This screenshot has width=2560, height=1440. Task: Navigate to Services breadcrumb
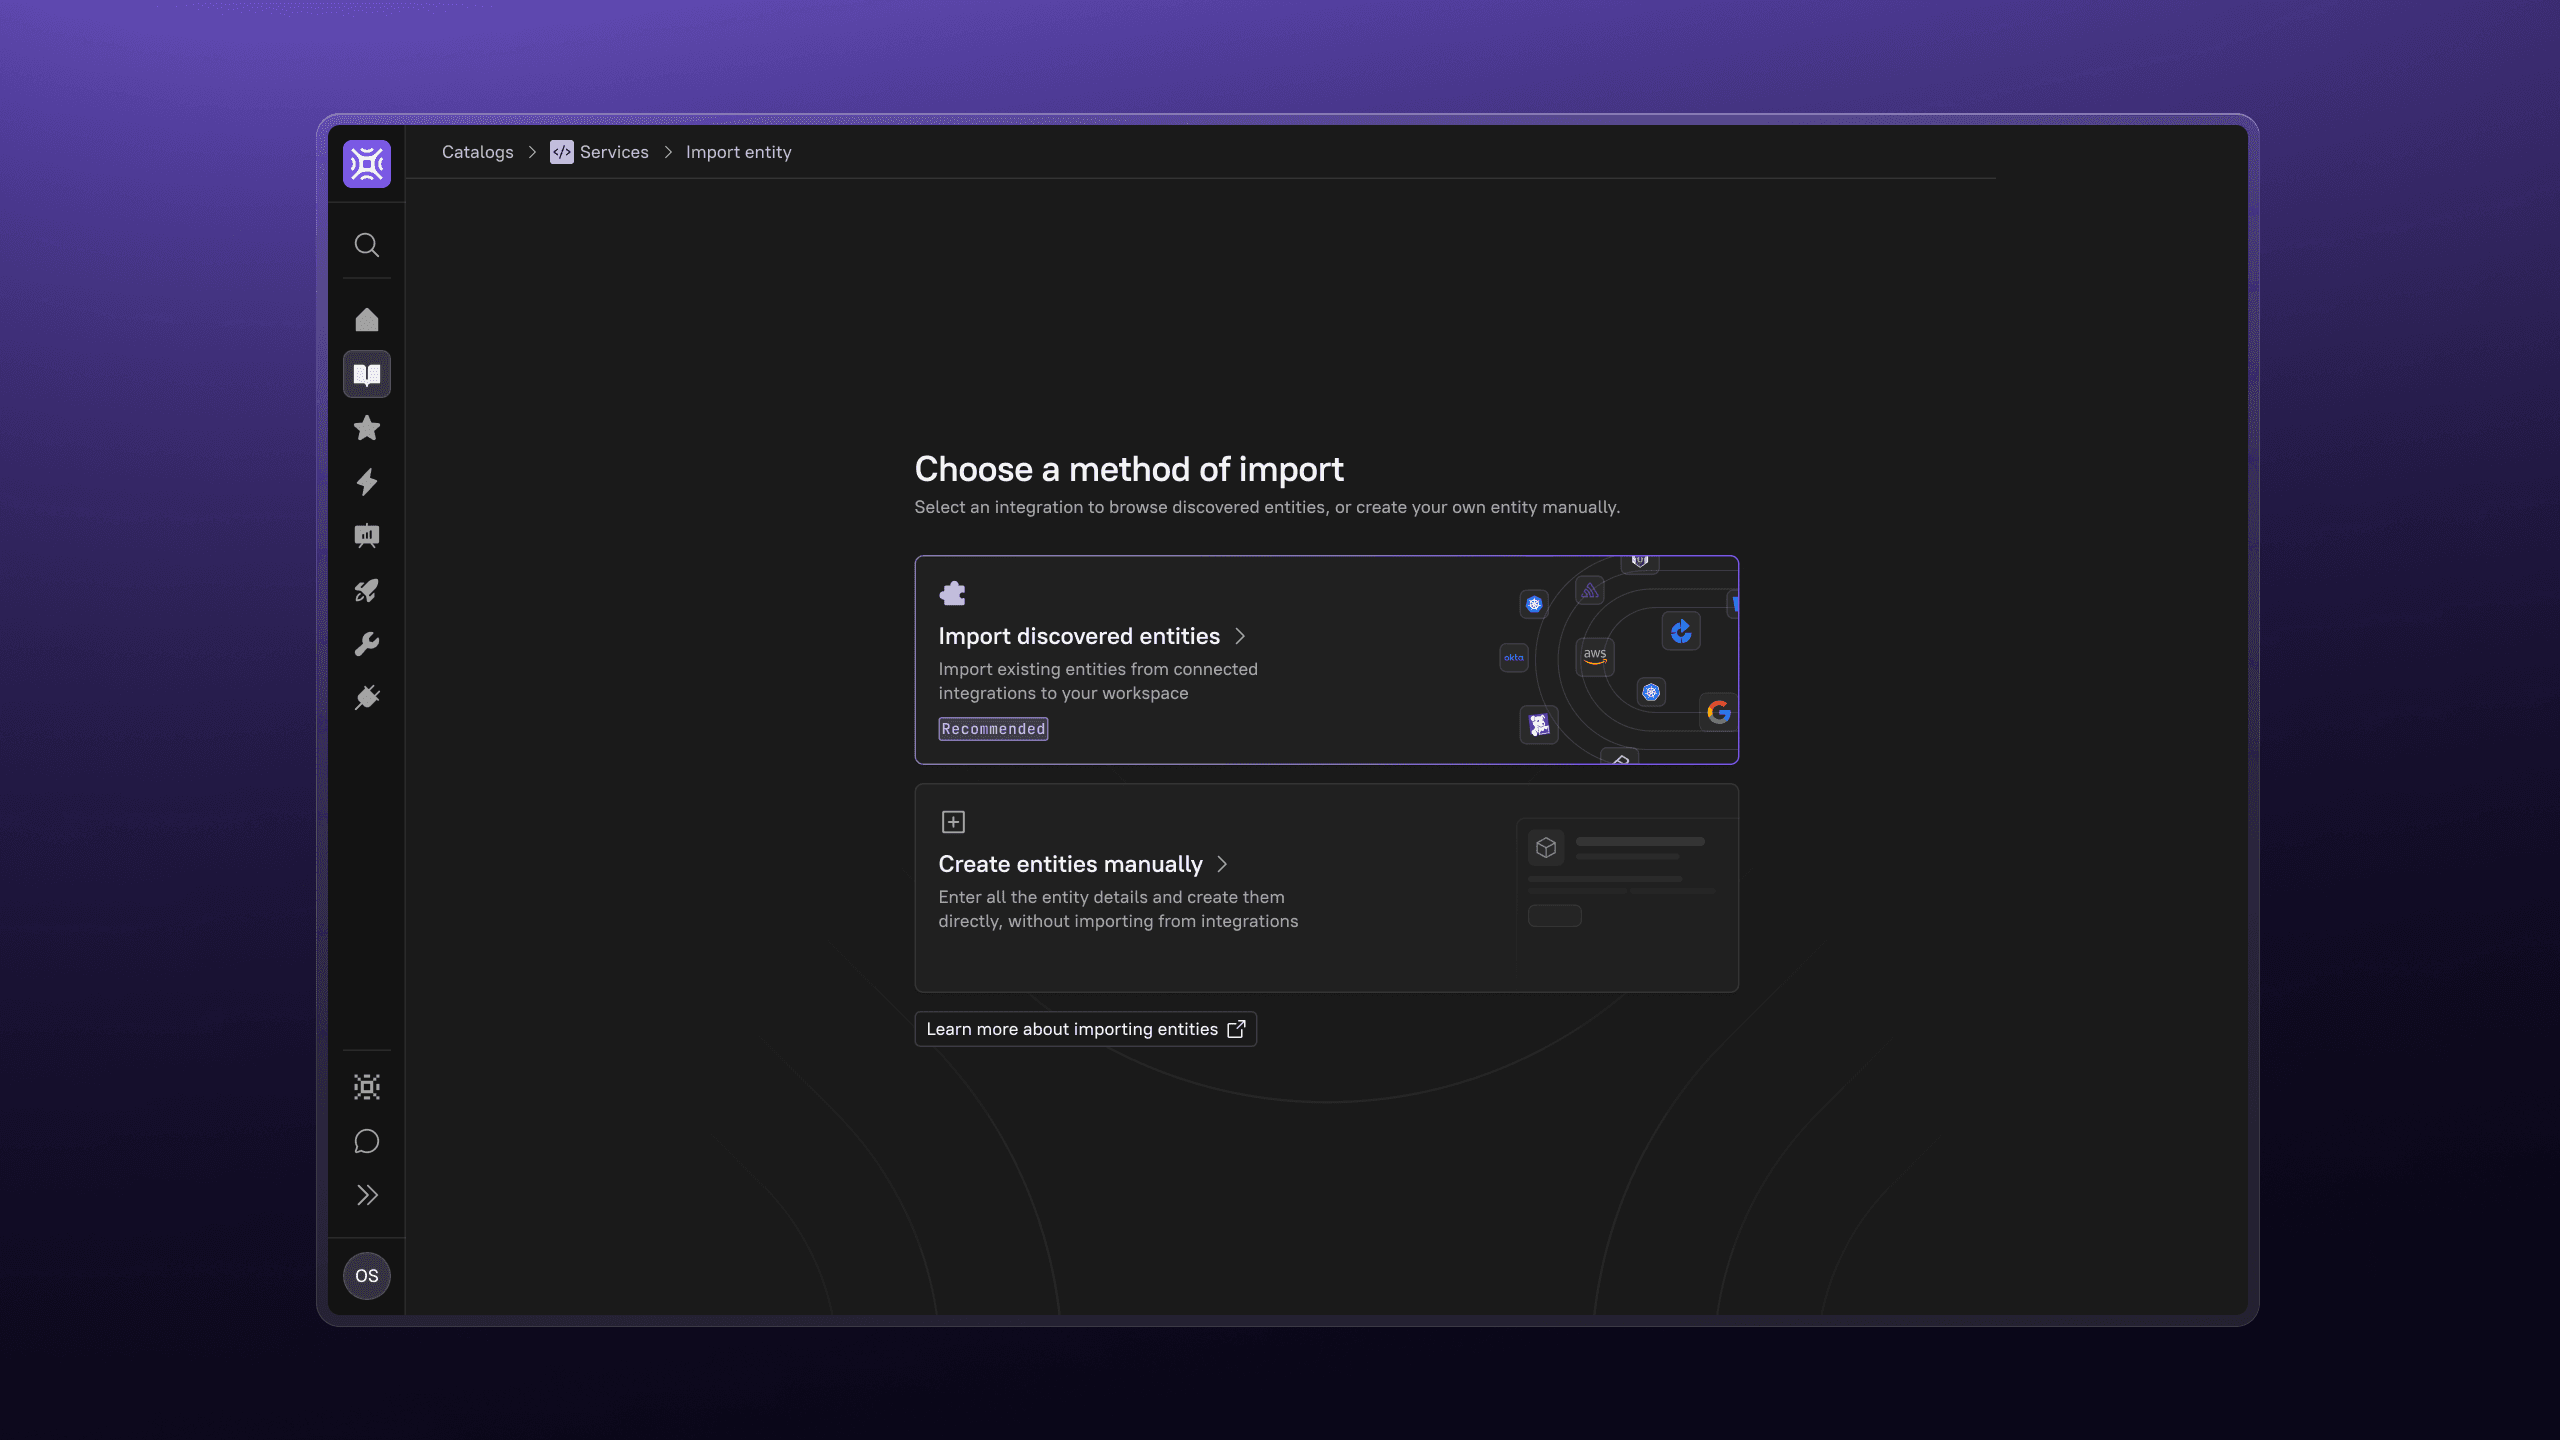point(614,152)
